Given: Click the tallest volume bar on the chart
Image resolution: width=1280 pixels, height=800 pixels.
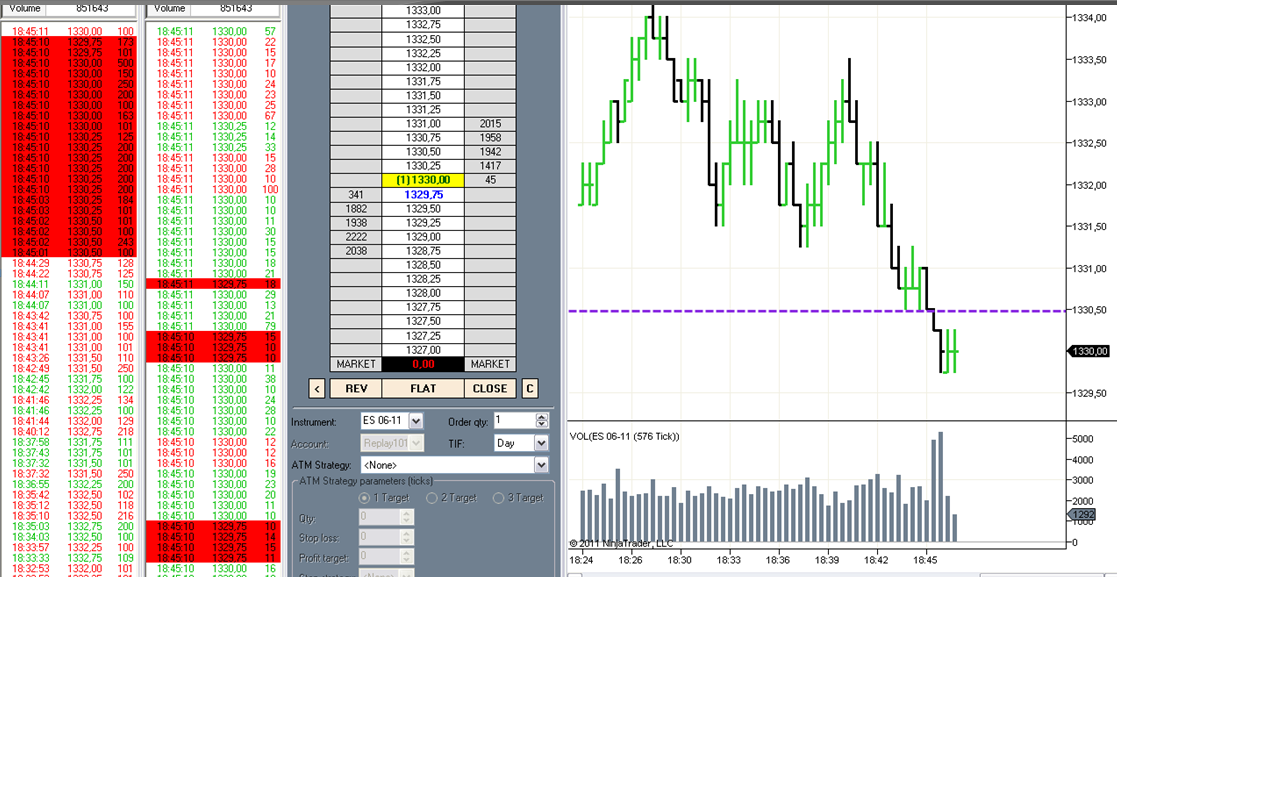Looking at the screenshot, I should pos(941,487).
